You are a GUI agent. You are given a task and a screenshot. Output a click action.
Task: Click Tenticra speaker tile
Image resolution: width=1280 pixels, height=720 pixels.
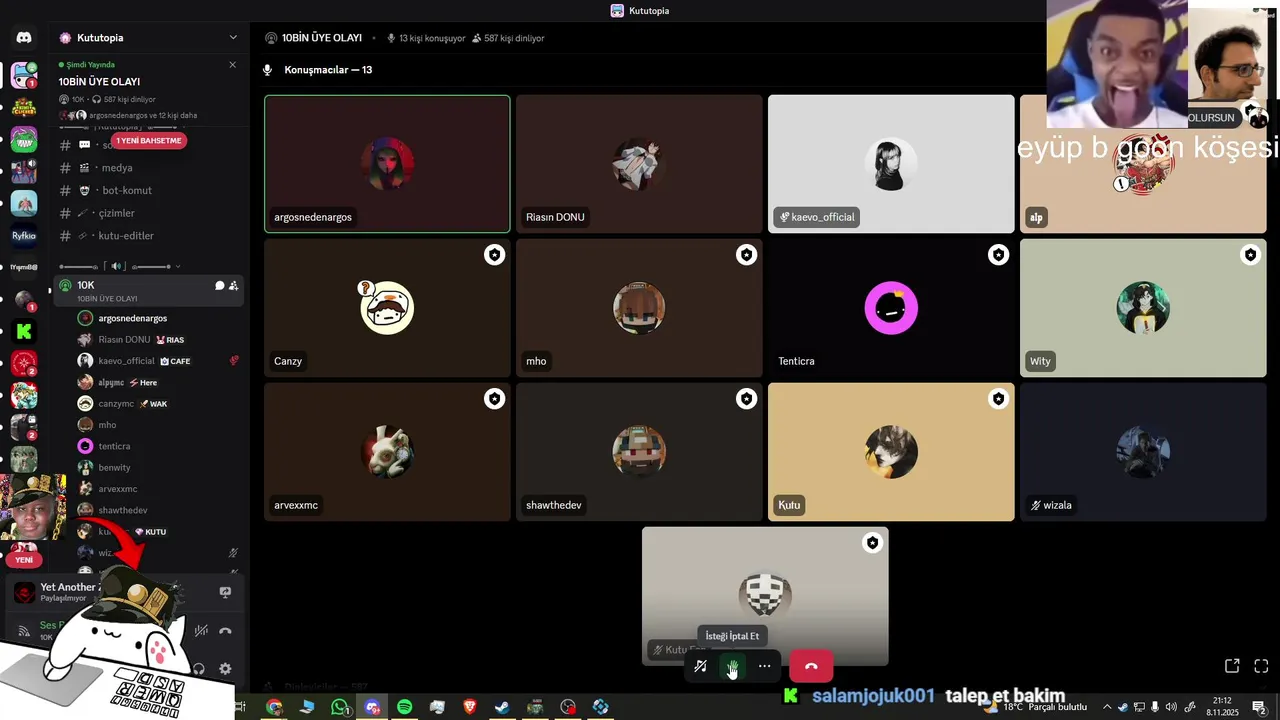[x=891, y=308]
